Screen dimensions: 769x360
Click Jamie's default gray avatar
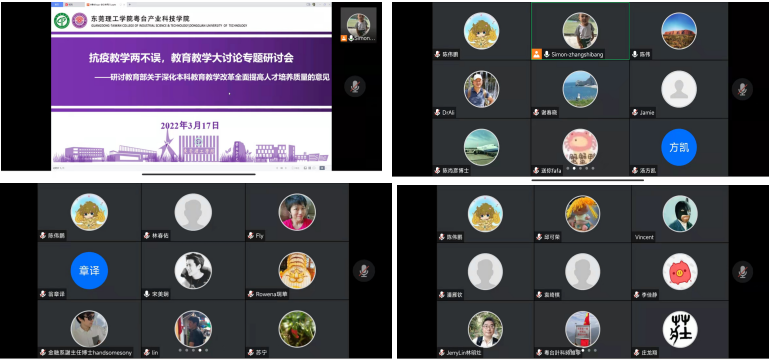pos(679,89)
